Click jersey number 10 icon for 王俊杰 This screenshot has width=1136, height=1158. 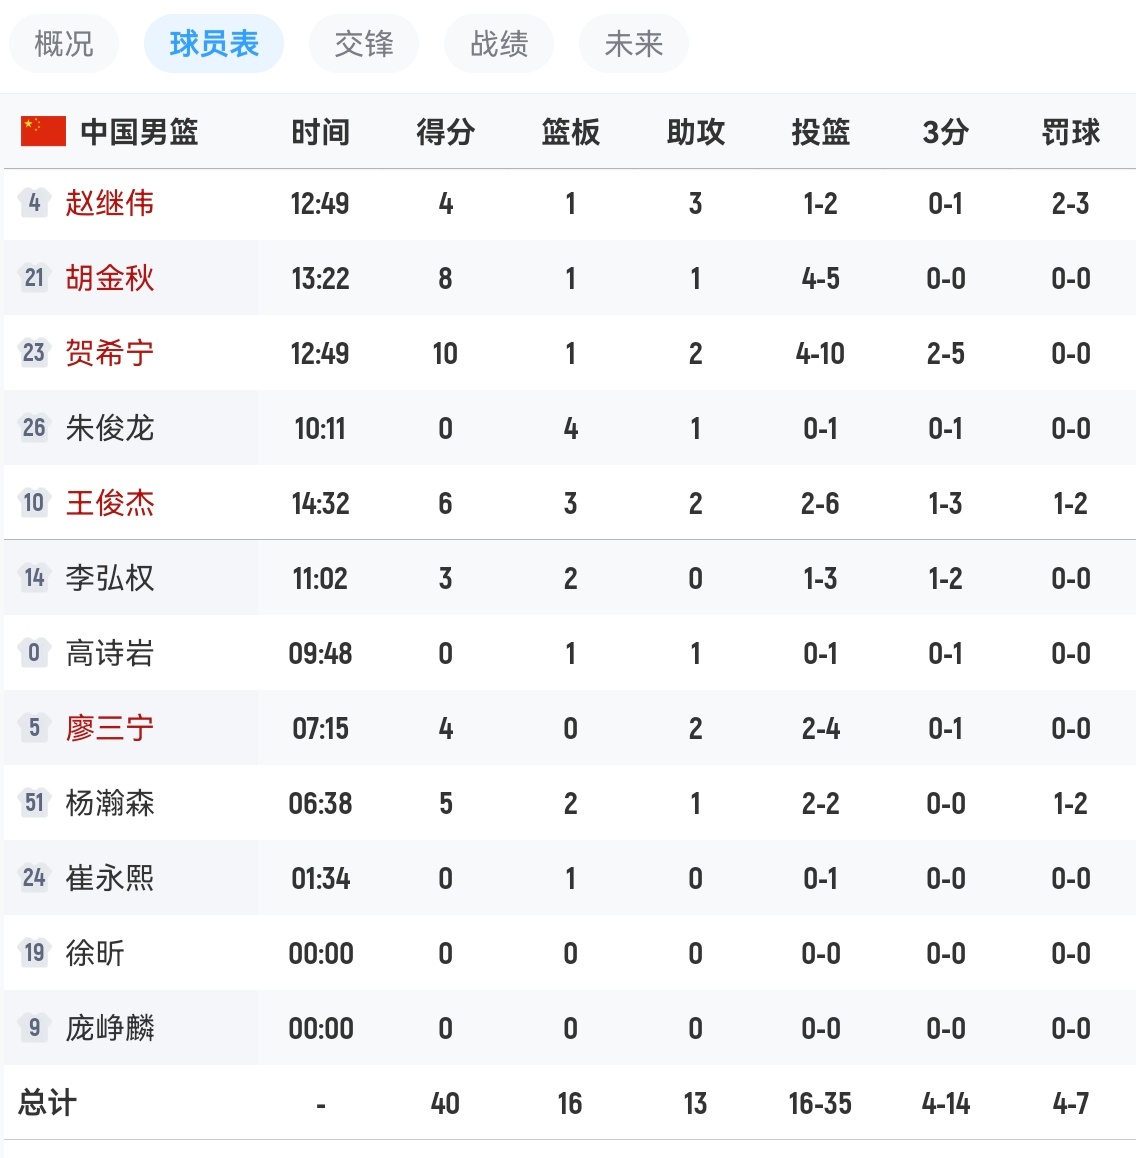point(34,502)
